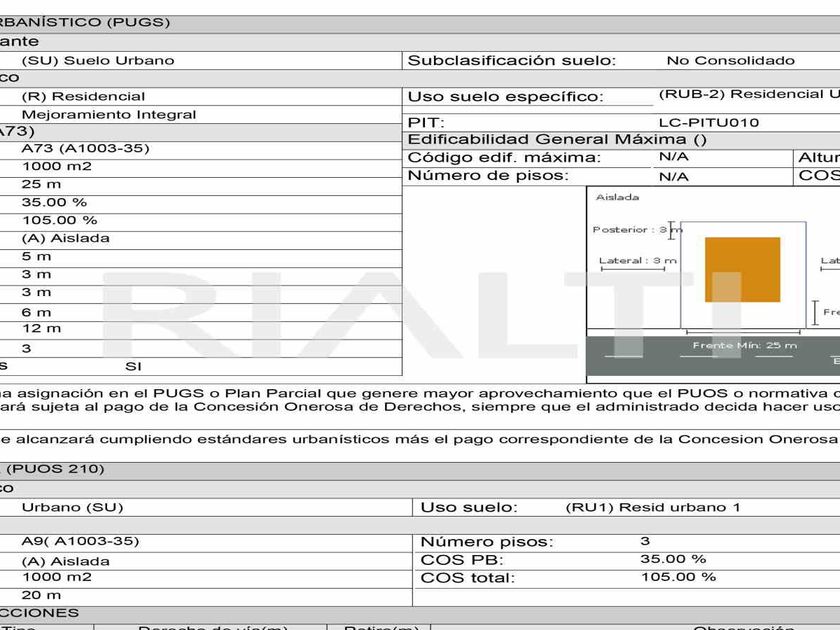Select the '(SU) Suelo Urbano' value

(98, 61)
